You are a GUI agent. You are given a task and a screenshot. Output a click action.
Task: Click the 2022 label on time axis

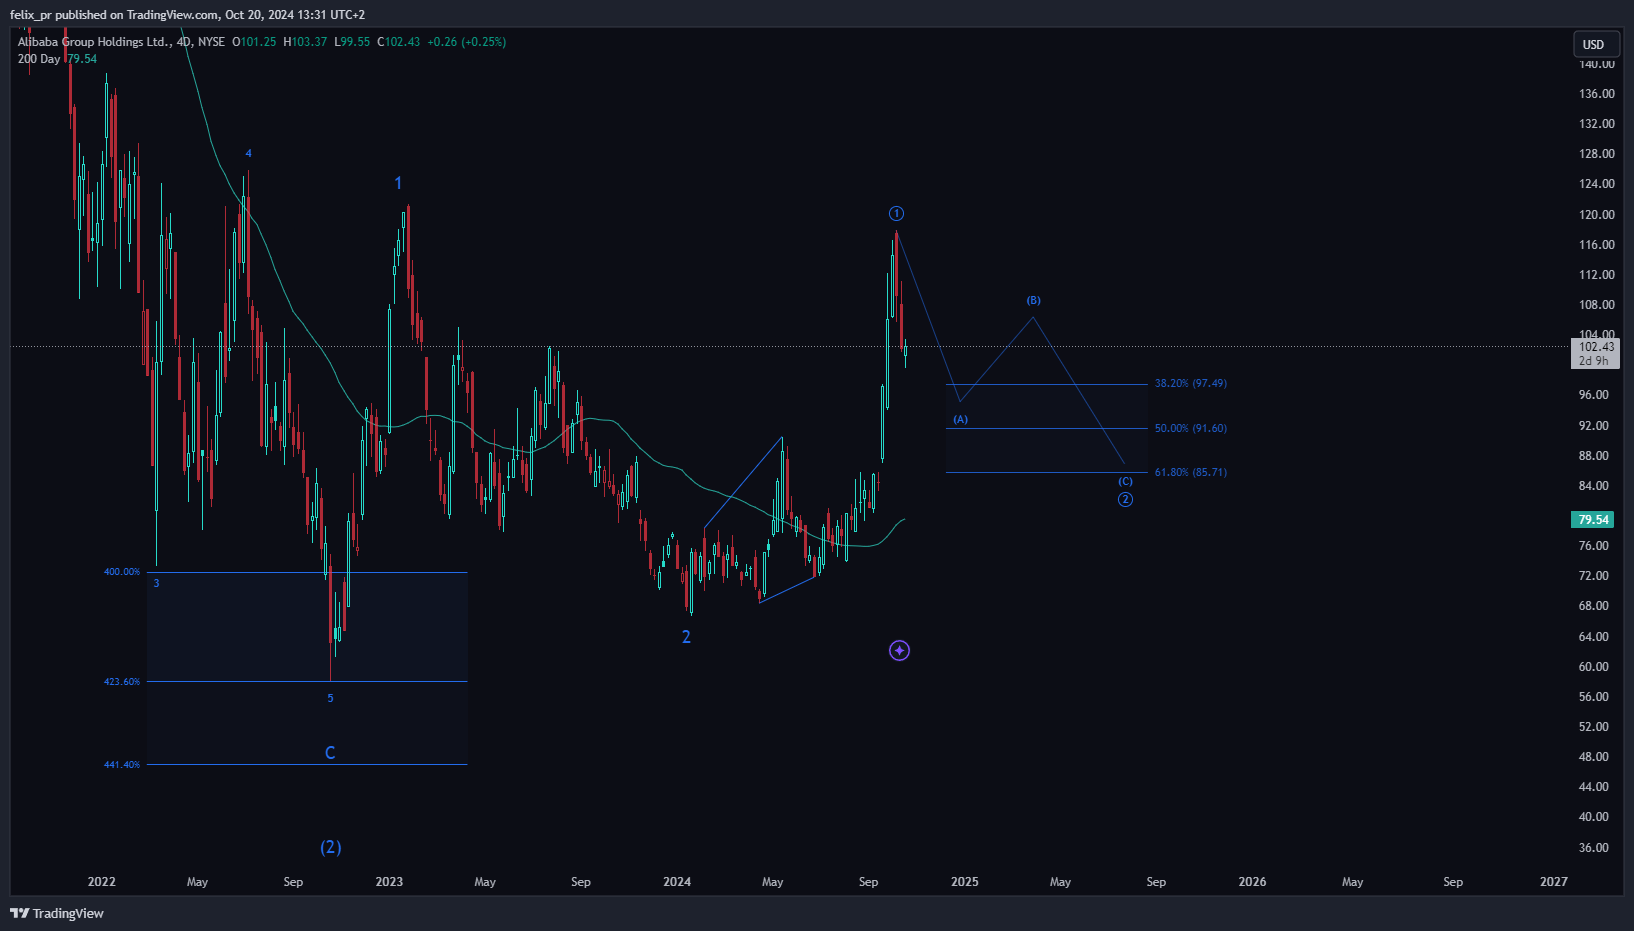pyautogui.click(x=101, y=882)
